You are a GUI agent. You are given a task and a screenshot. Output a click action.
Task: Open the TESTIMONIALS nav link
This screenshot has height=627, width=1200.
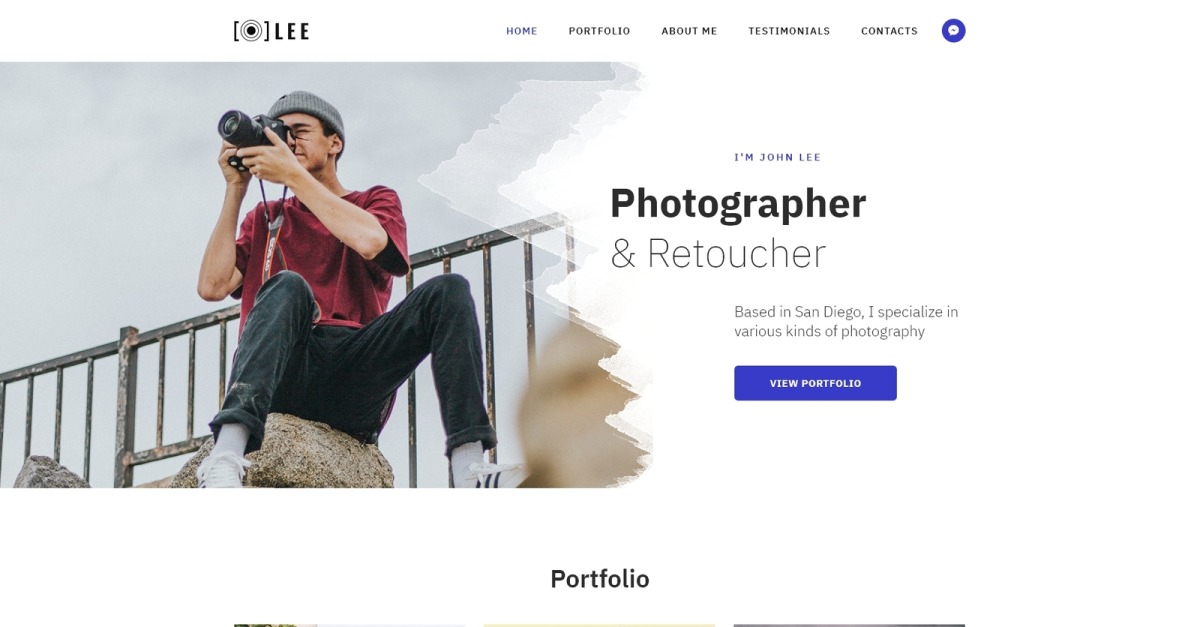pos(789,31)
